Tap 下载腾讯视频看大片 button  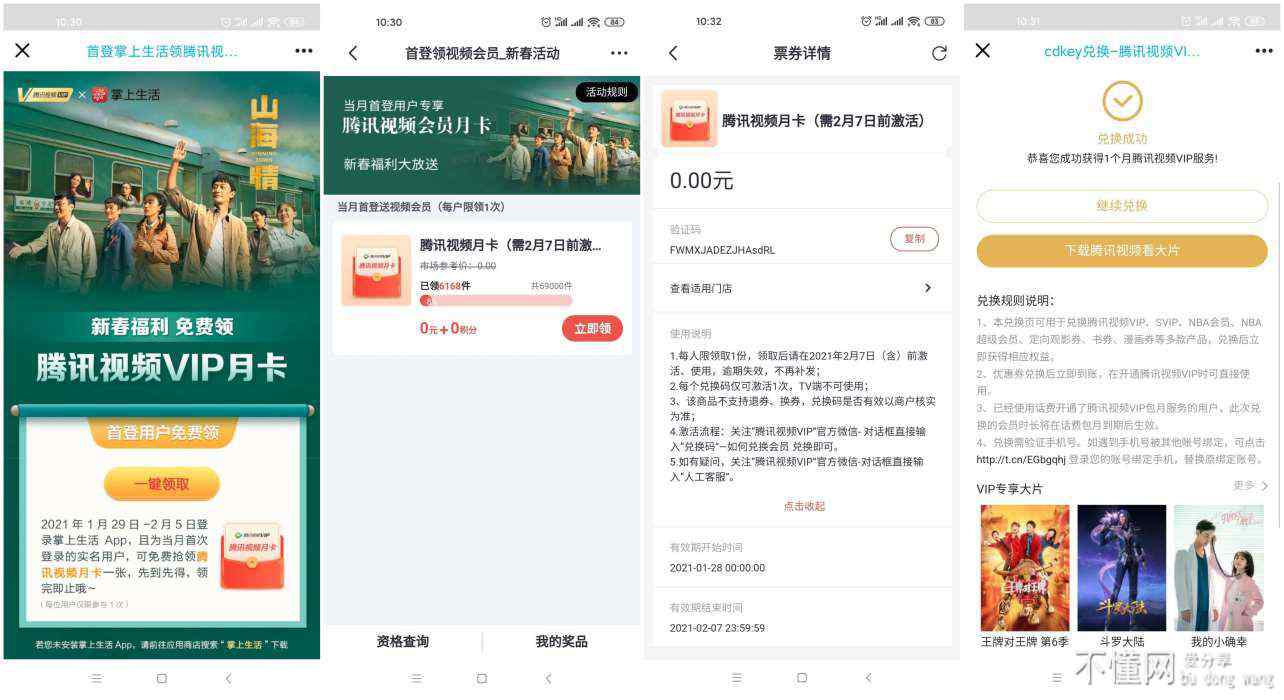pos(1122,251)
